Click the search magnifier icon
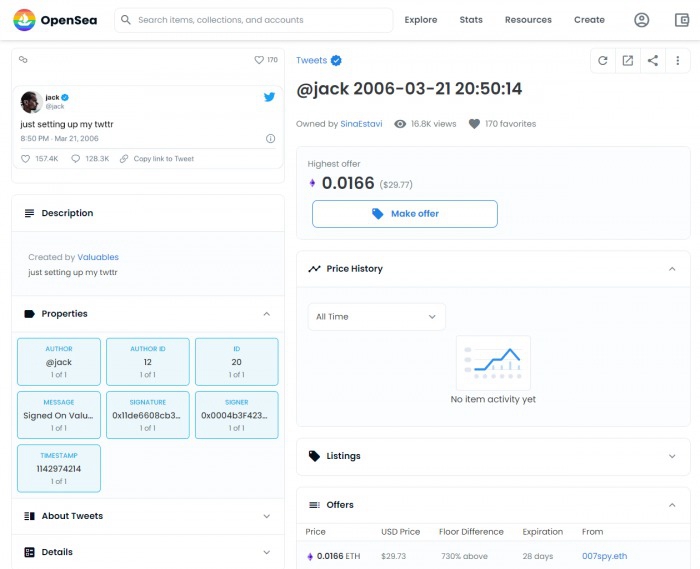Screen dimensions: 700x569 pyautogui.click(x=126, y=20)
